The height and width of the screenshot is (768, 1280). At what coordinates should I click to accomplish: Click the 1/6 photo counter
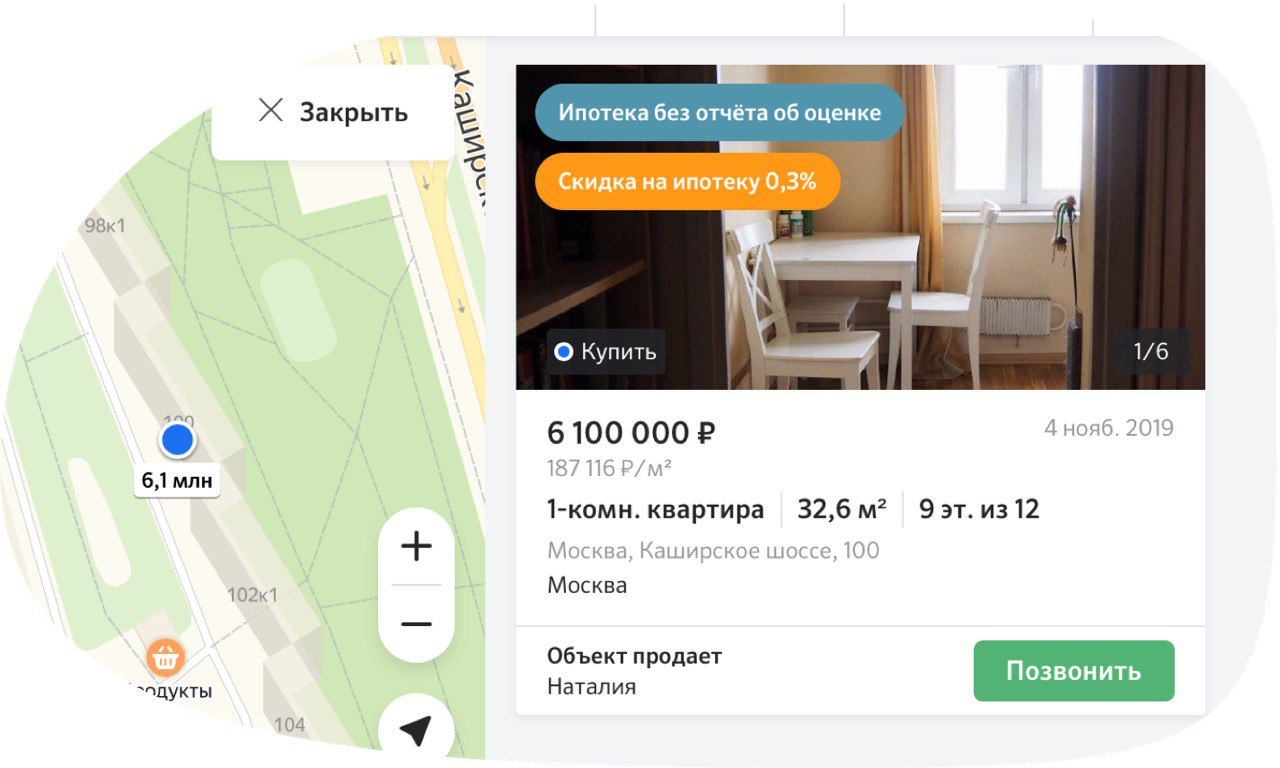(x=1151, y=352)
